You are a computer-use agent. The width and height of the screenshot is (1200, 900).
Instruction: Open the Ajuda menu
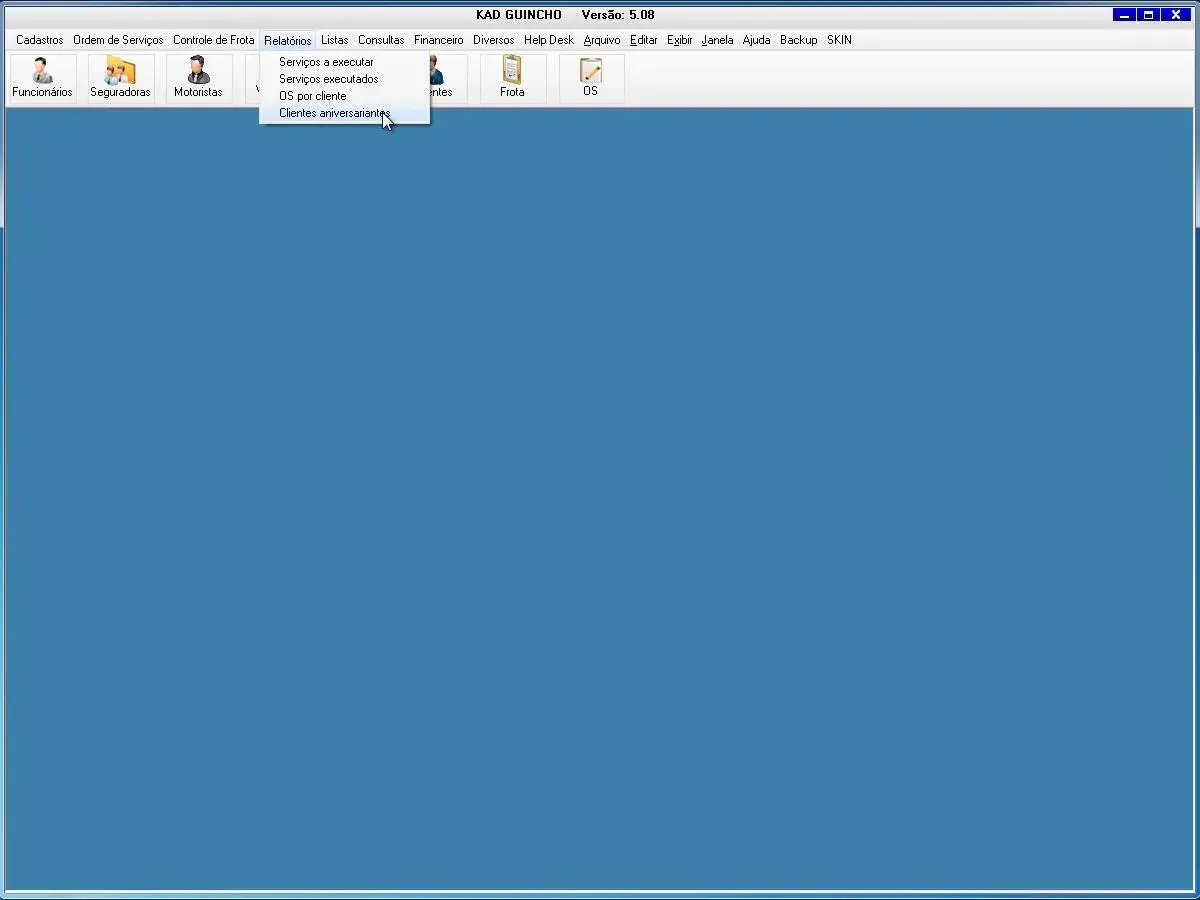point(756,40)
